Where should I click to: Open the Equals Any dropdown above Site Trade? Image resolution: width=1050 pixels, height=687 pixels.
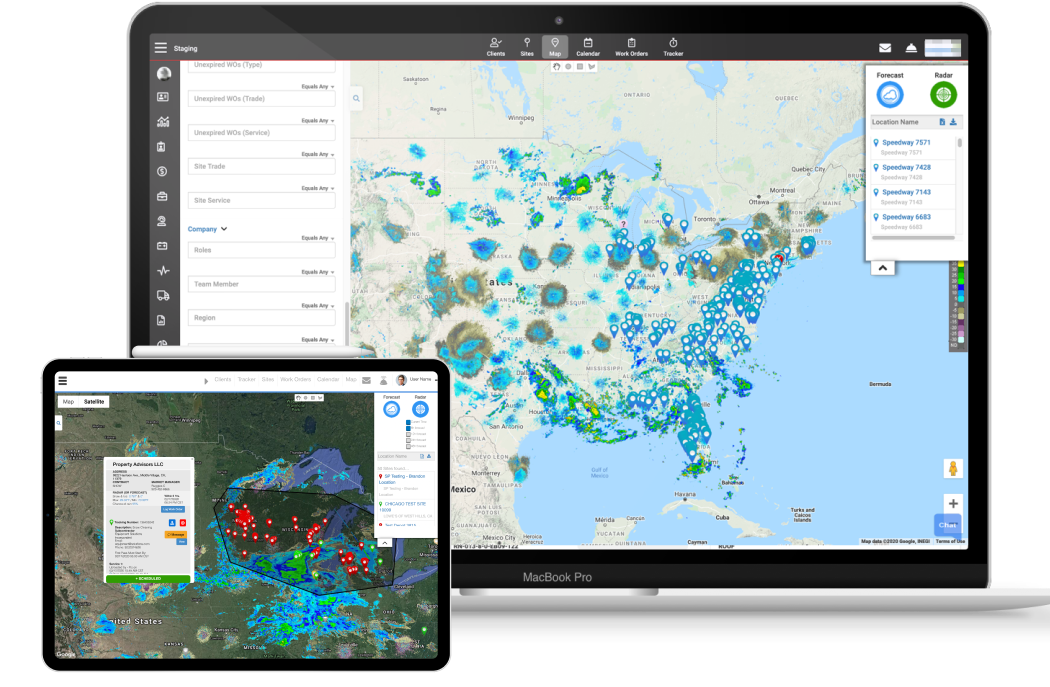[317, 154]
